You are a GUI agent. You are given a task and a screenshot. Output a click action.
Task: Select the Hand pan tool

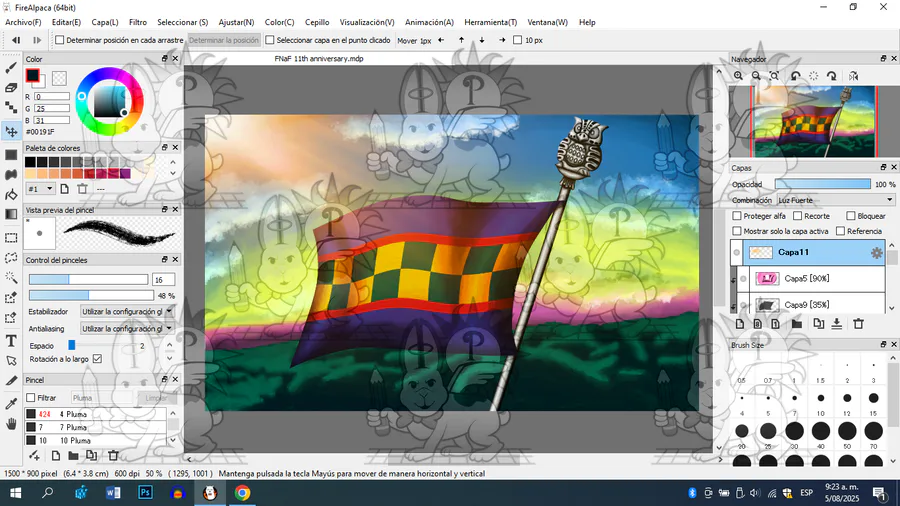11,425
